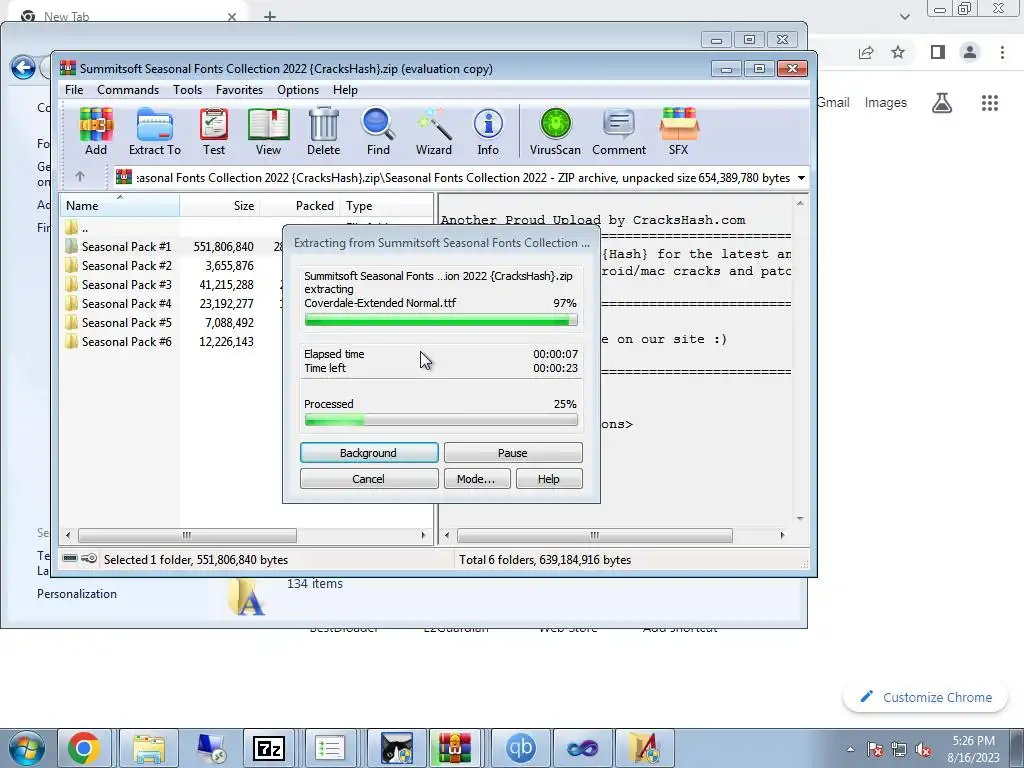Click Chrome share page icon
Screen dimensions: 1024x768
866,52
